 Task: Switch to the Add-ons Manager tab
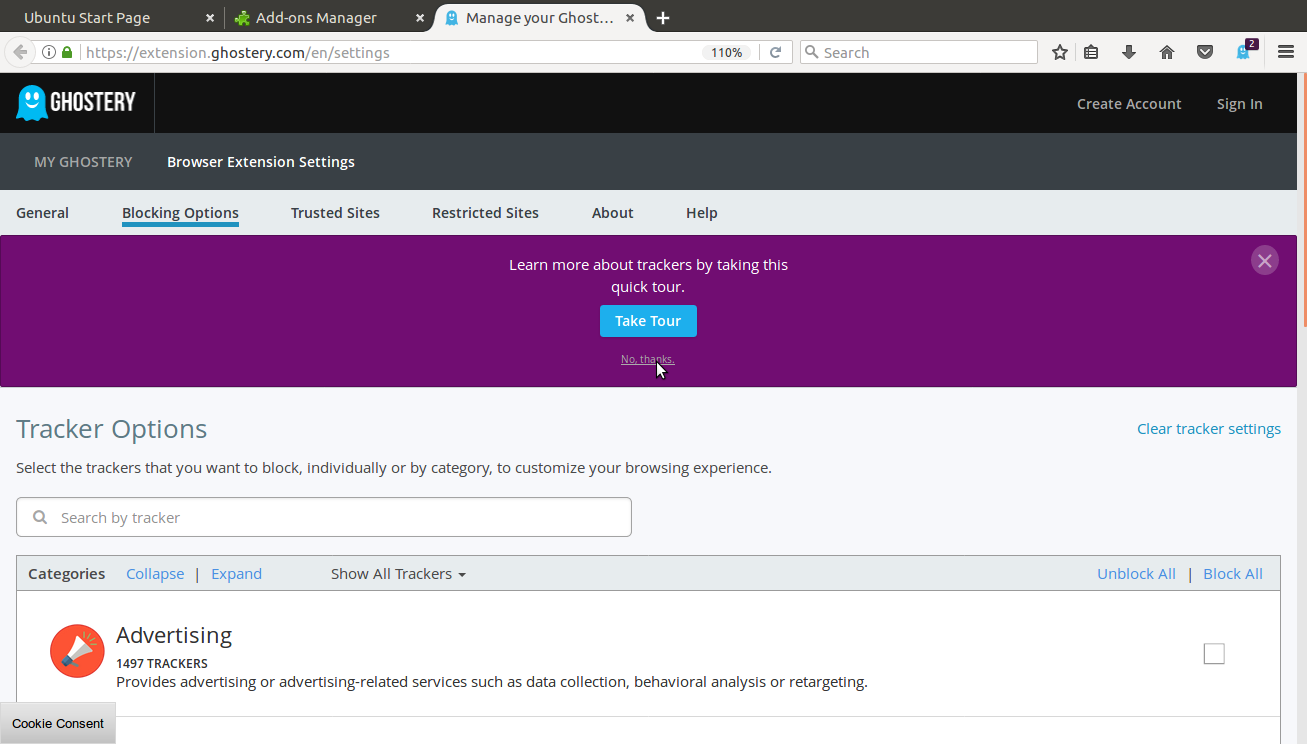[328, 18]
